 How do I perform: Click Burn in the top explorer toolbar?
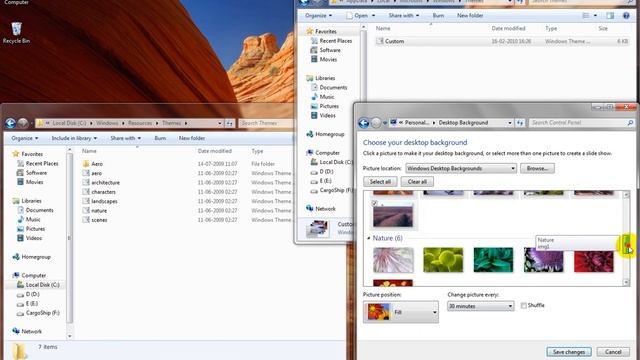(x=438, y=16)
